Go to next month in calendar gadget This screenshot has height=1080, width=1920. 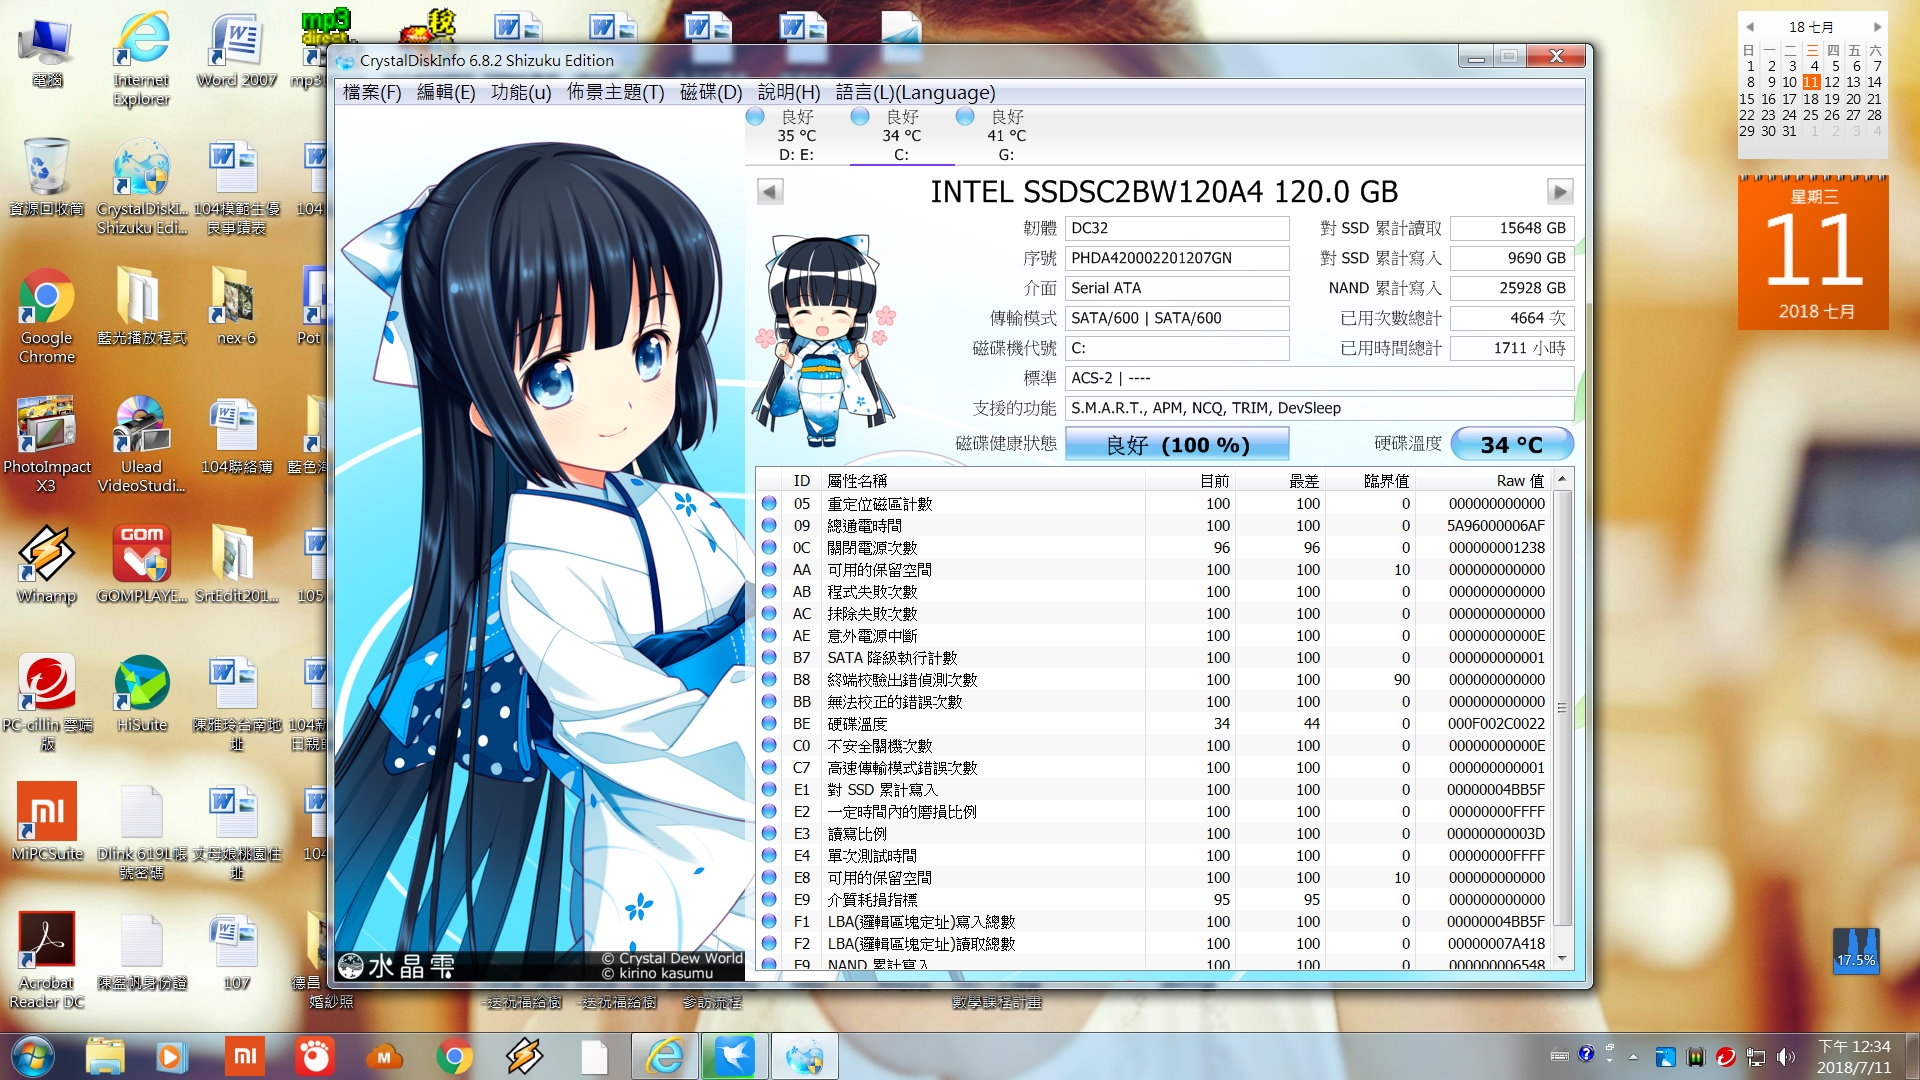point(1876,27)
